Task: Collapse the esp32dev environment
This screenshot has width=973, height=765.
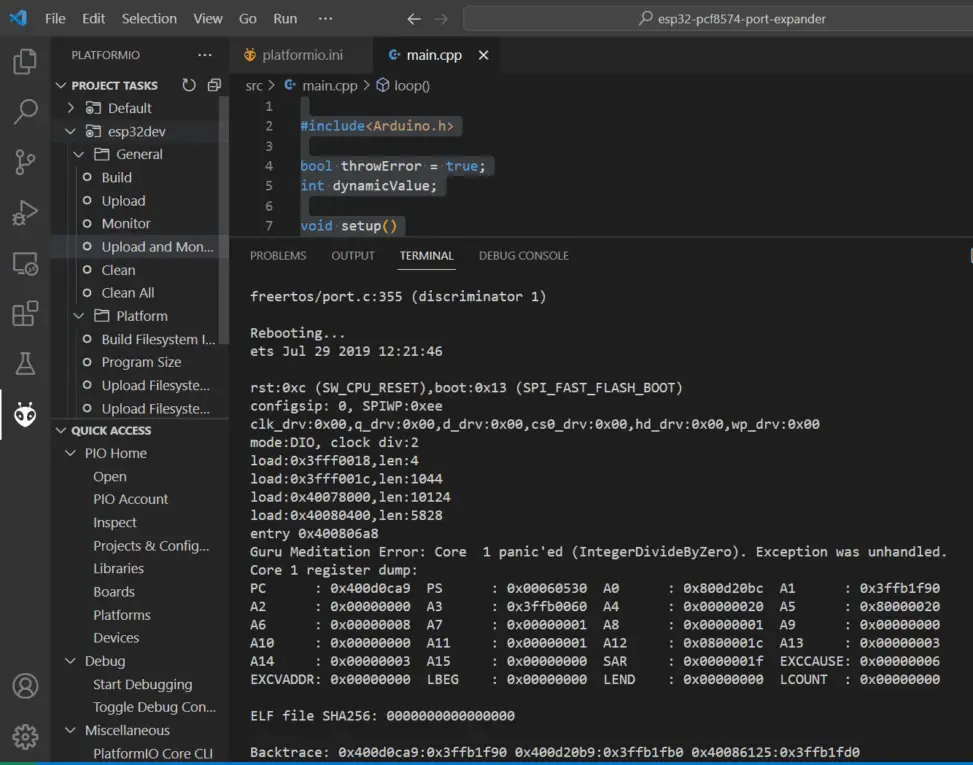Action: point(71,132)
